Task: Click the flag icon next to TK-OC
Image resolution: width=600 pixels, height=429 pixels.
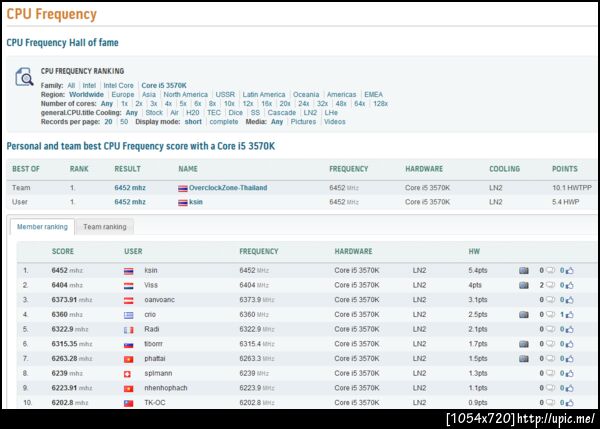Action: coord(129,403)
